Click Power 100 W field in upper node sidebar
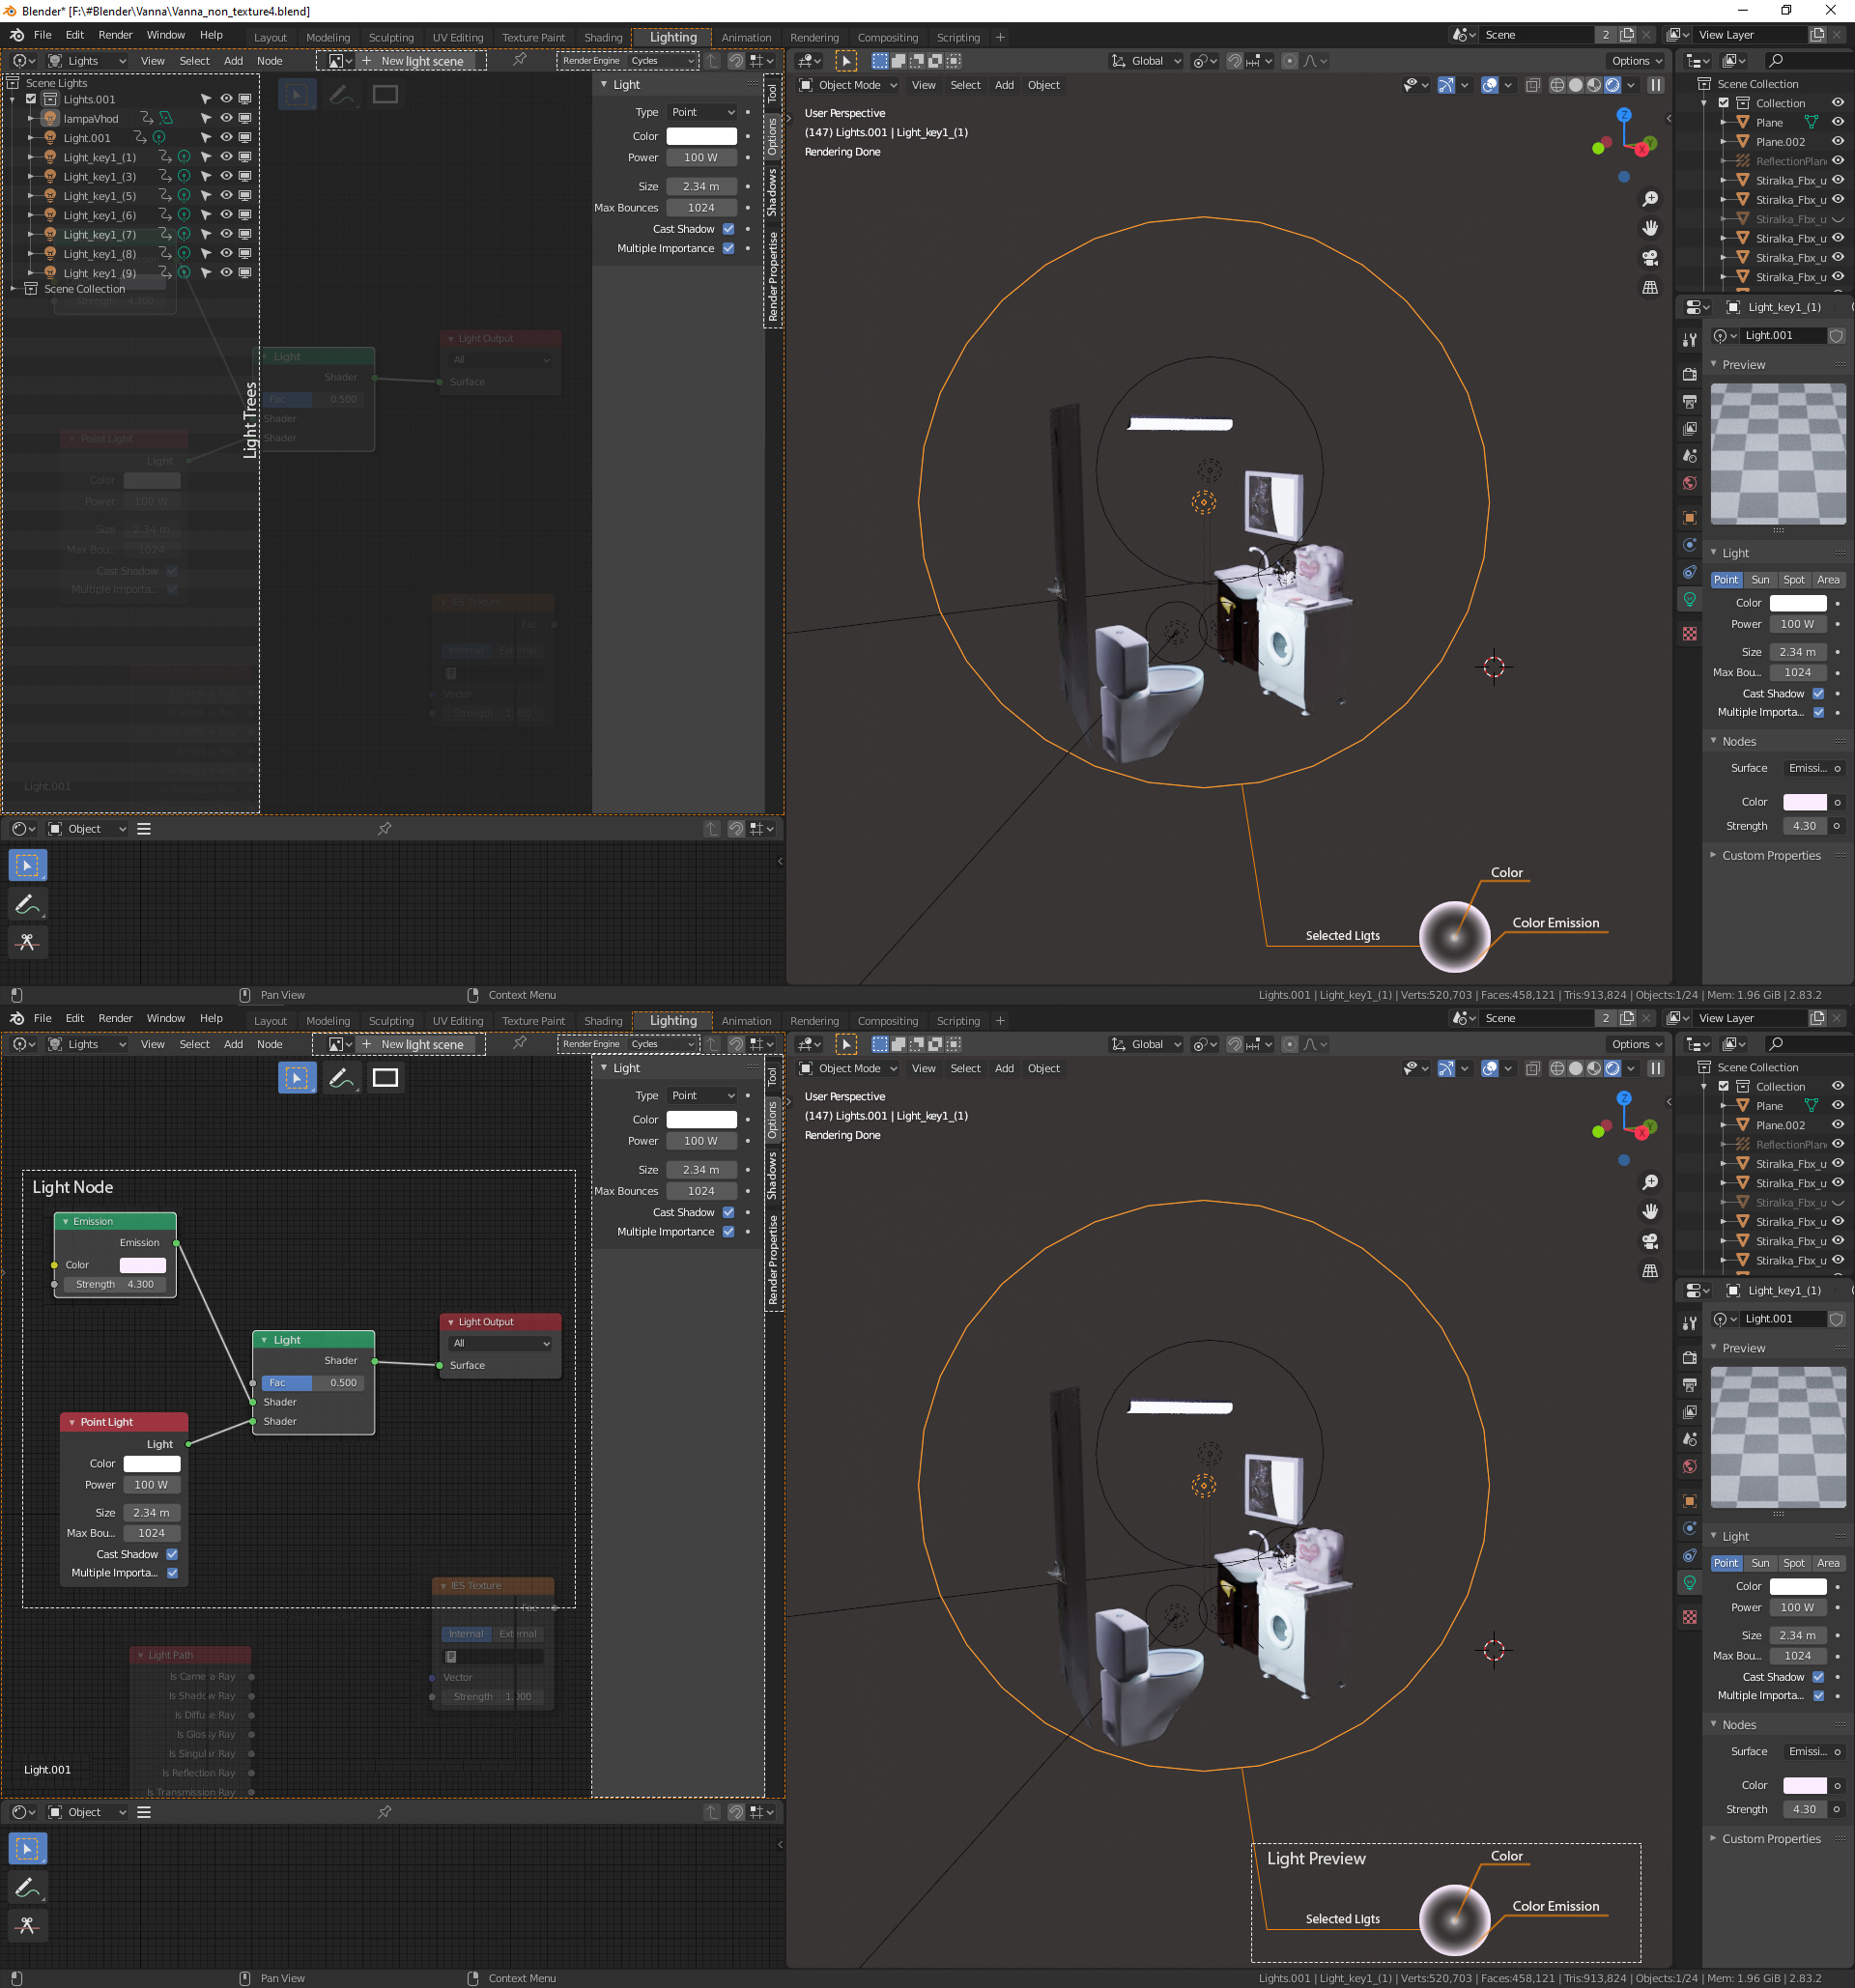The image size is (1855, 1988). (x=702, y=158)
